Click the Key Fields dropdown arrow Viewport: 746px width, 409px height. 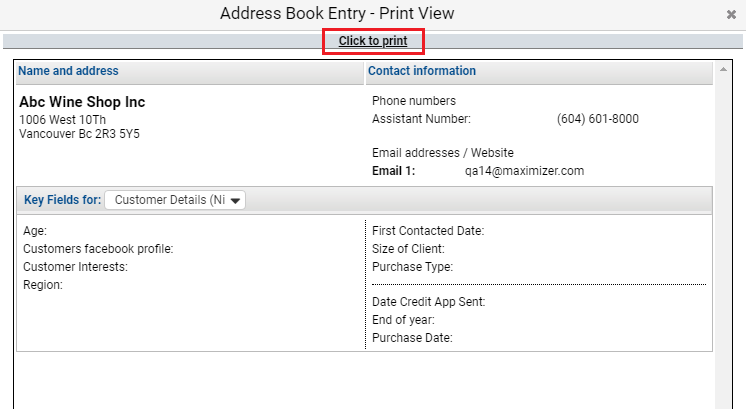coord(235,201)
